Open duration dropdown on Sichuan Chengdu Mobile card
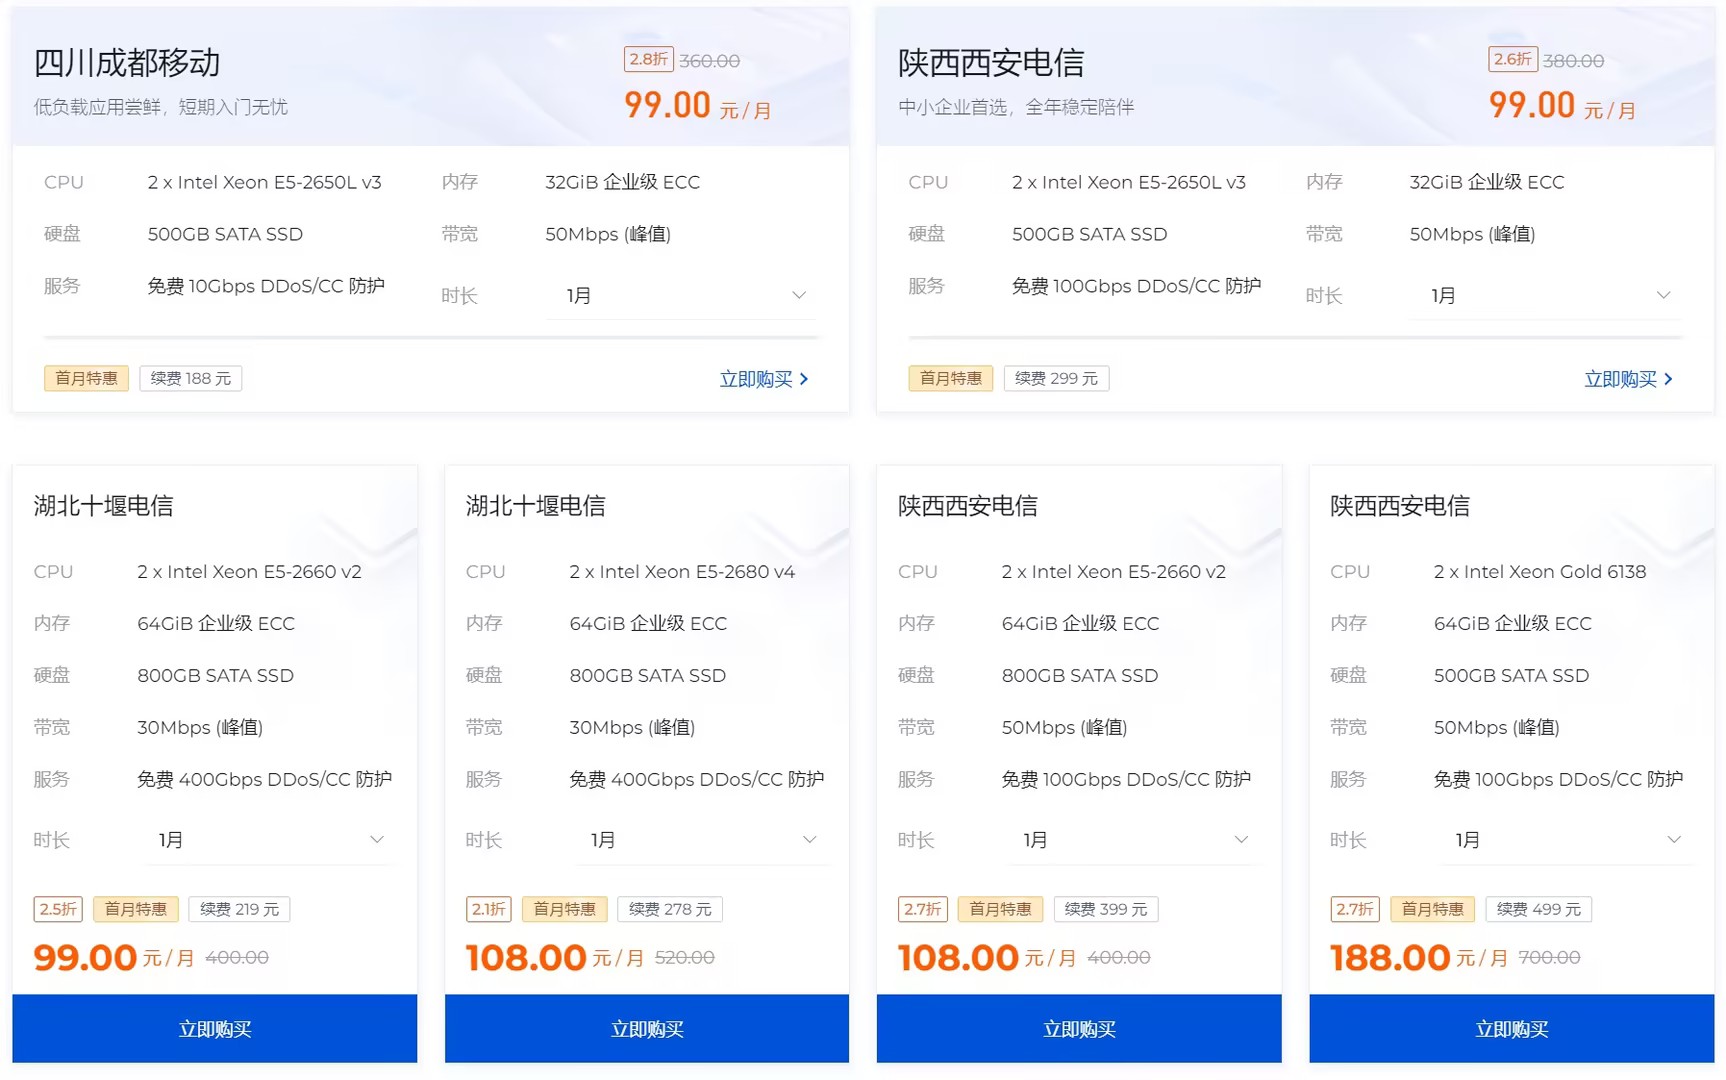 (684, 296)
